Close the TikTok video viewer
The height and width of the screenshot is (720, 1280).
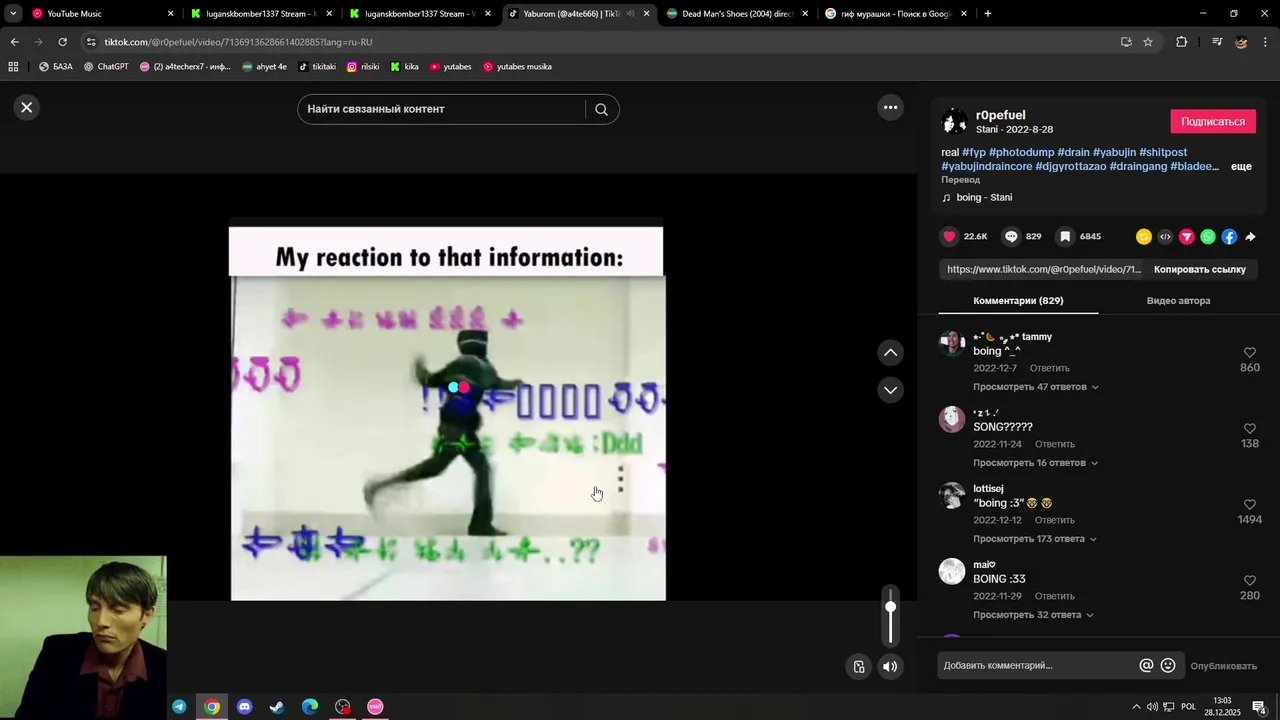point(27,107)
